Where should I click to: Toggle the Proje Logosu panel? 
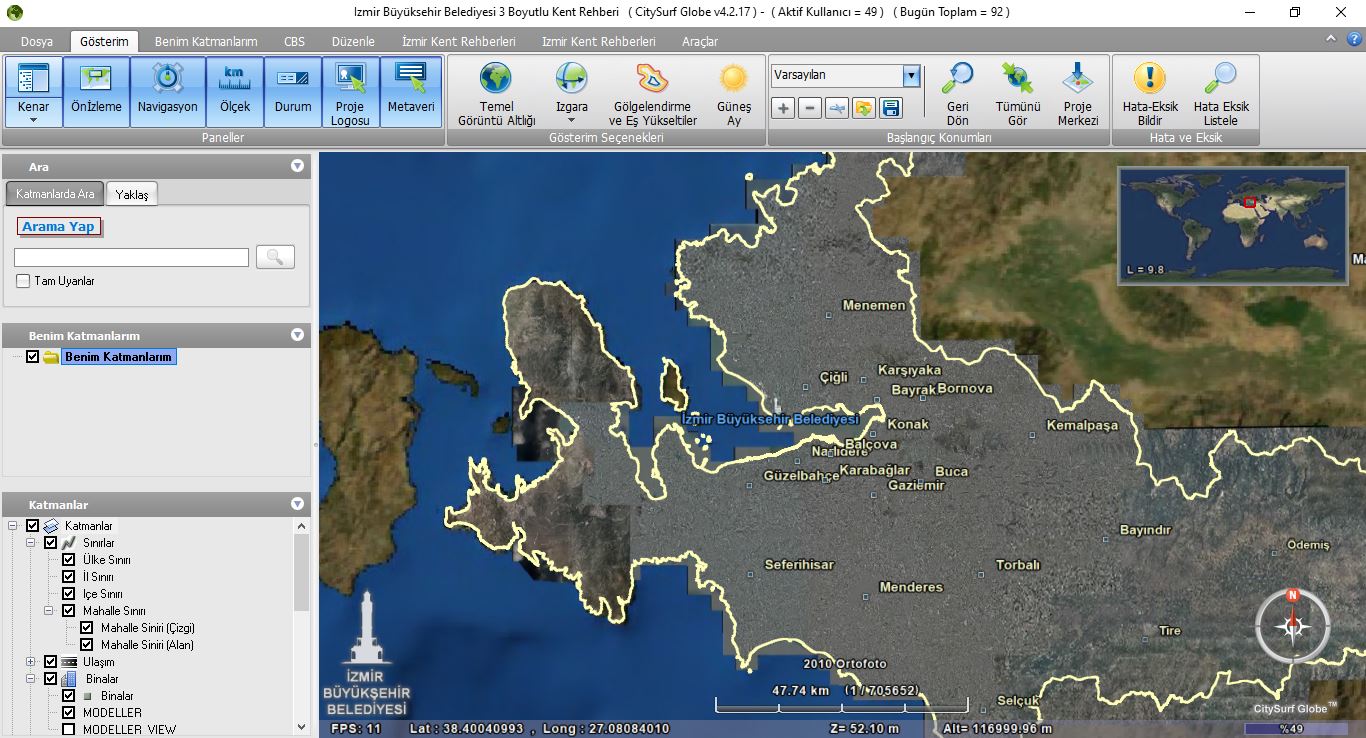click(351, 92)
